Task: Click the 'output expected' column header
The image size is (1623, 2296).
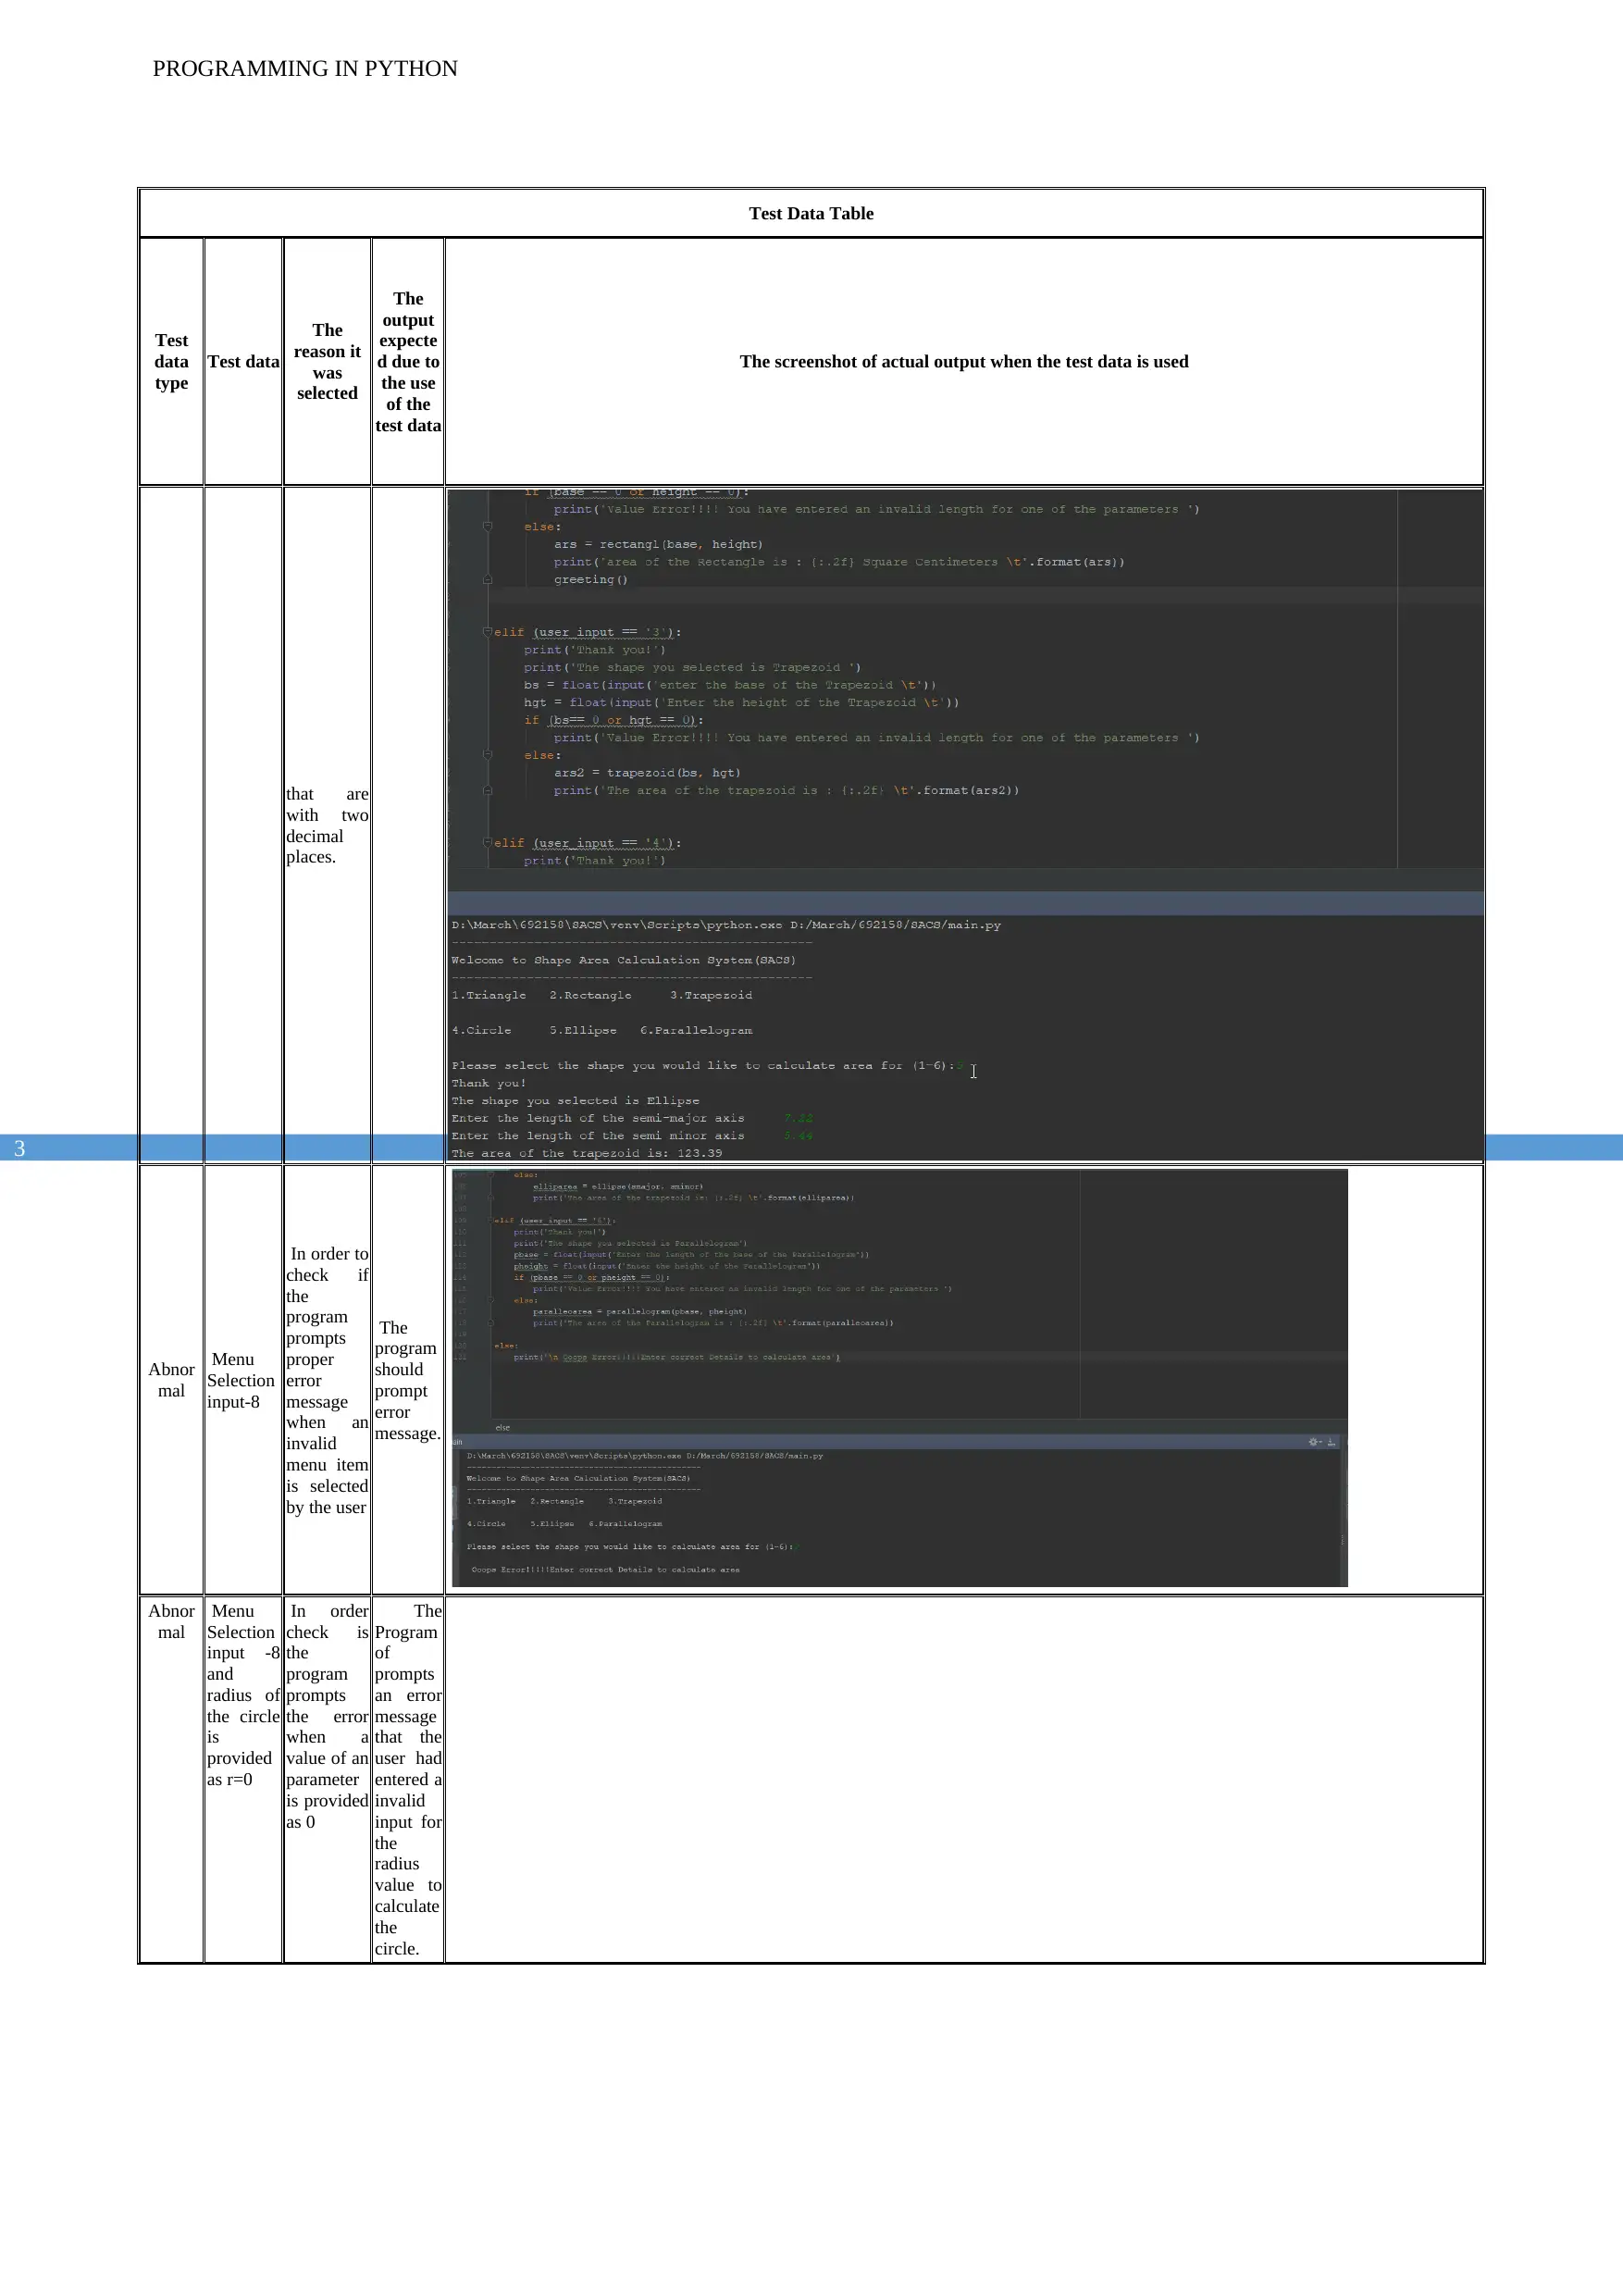Action: click(408, 362)
